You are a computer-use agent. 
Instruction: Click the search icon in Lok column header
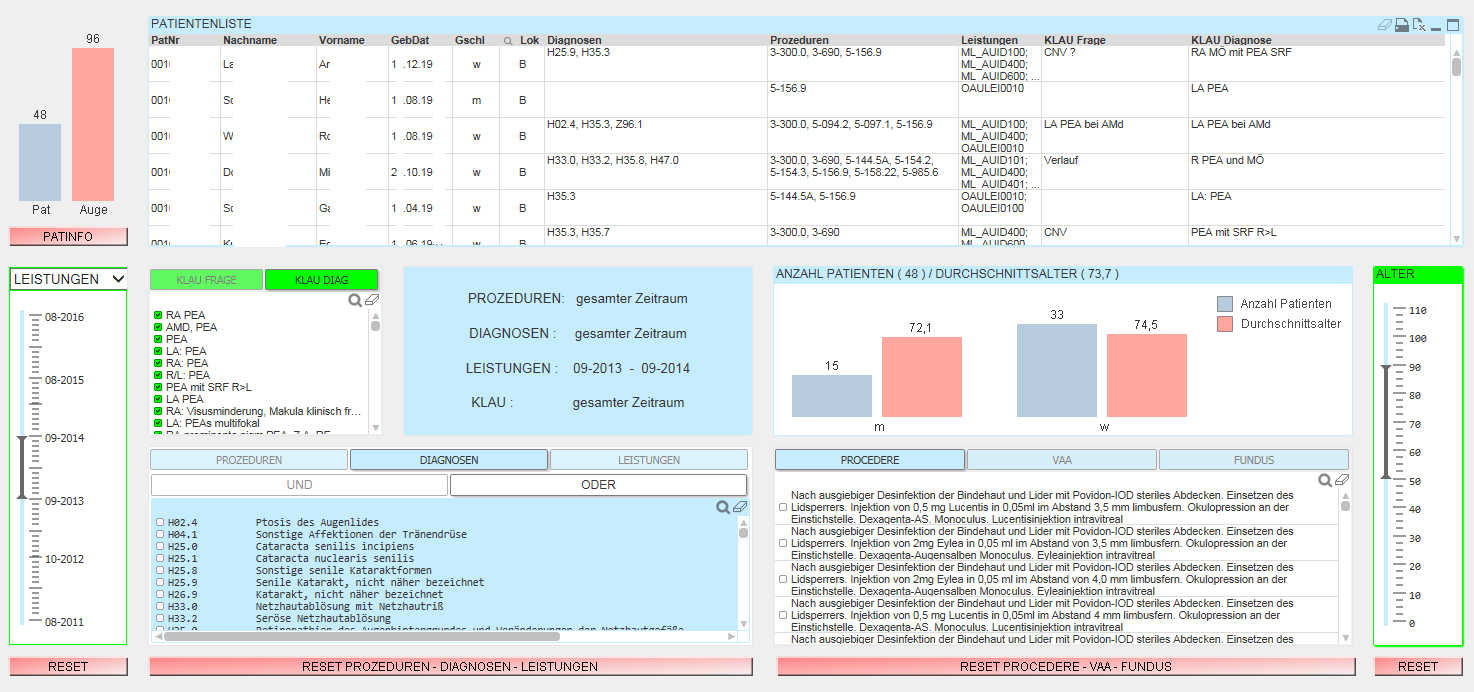coord(508,41)
